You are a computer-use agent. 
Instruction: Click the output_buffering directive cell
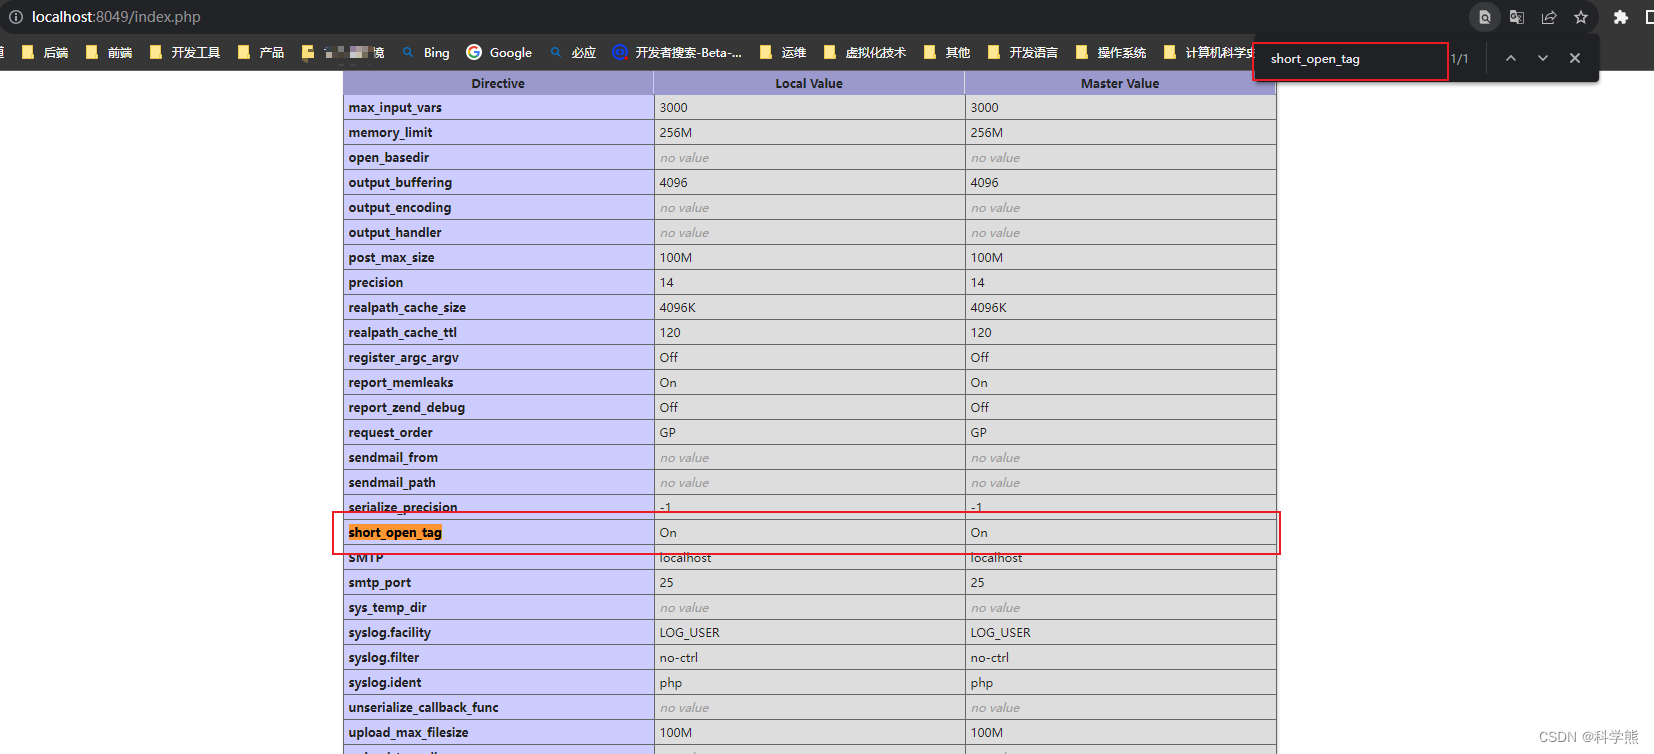tap(498, 182)
